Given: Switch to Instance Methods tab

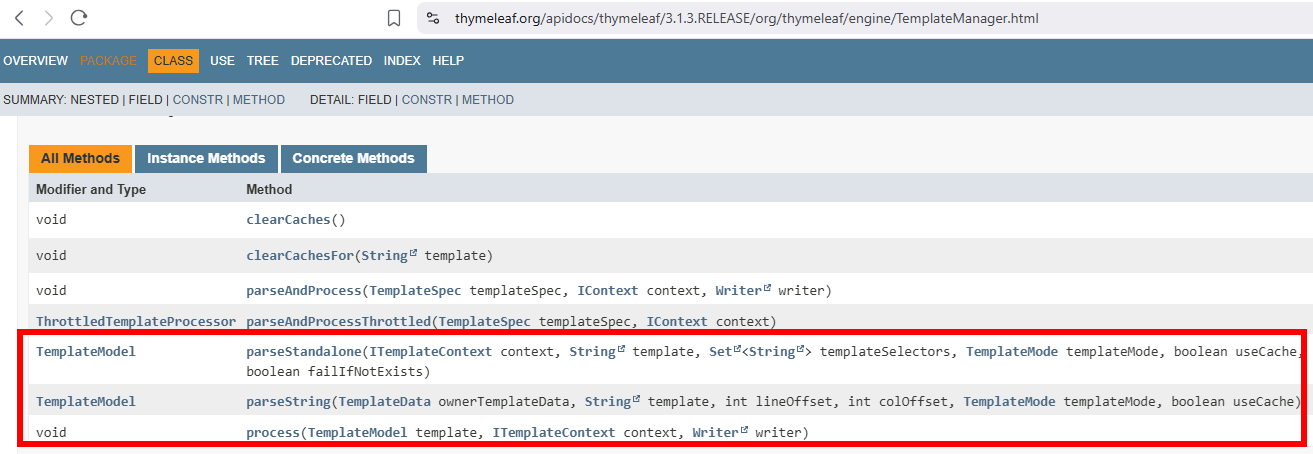Looking at the screenshot, I should pyautogui.click(x=206, y=158).
